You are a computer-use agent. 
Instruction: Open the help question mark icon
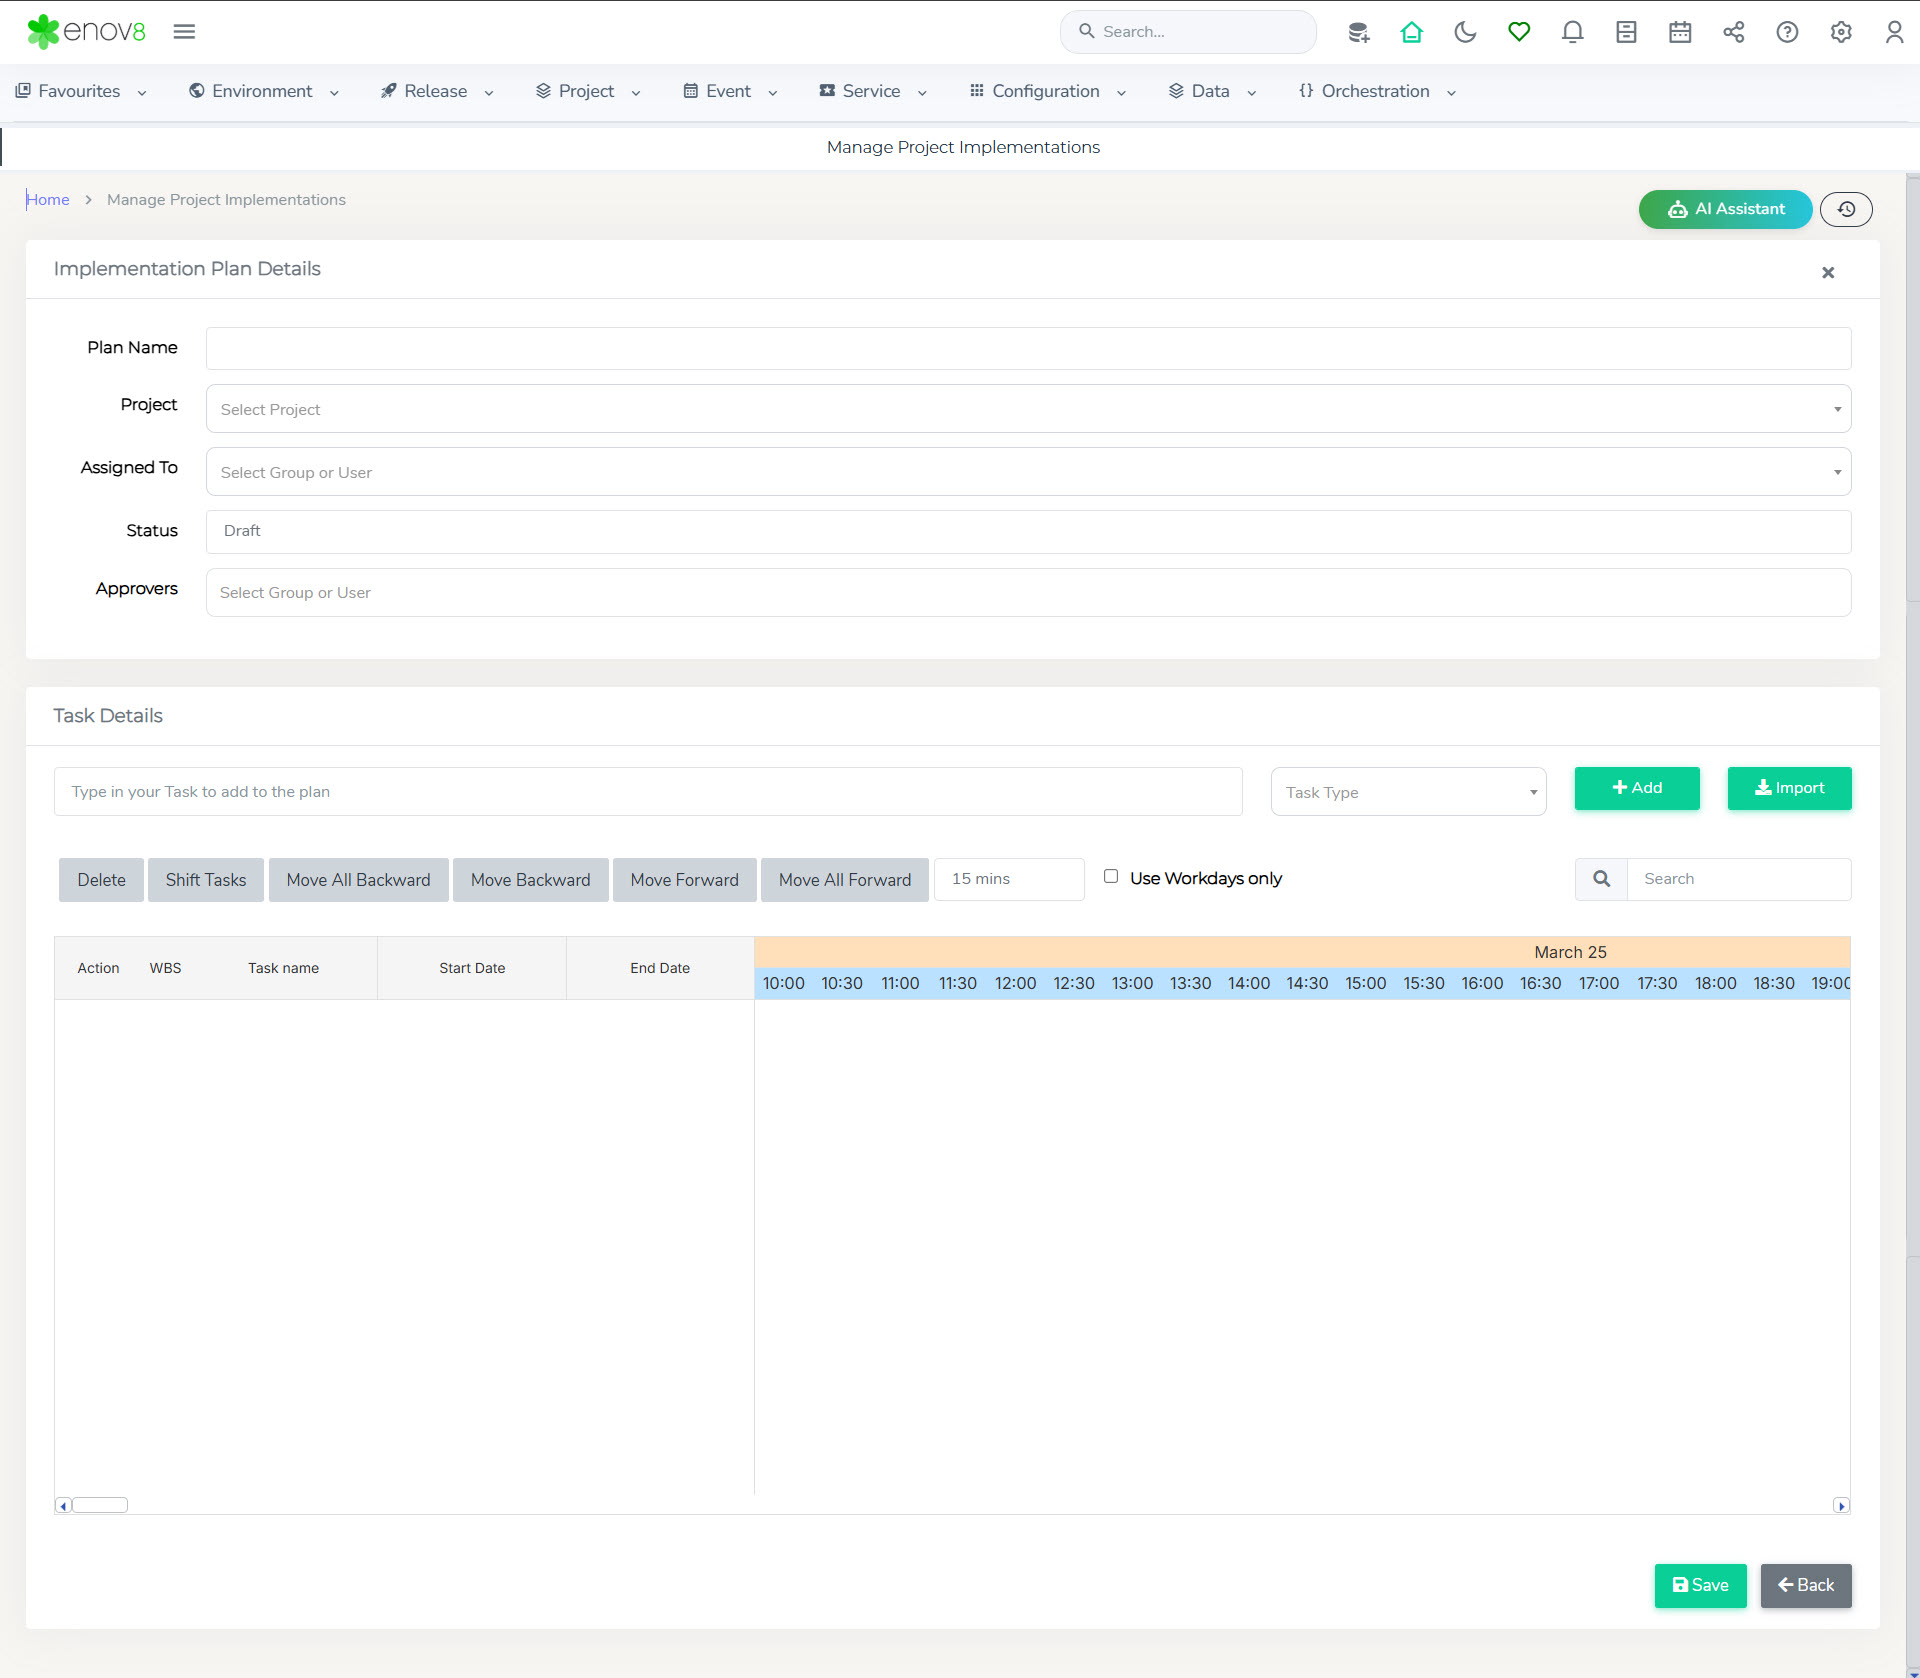click(x=1787, y=32)
